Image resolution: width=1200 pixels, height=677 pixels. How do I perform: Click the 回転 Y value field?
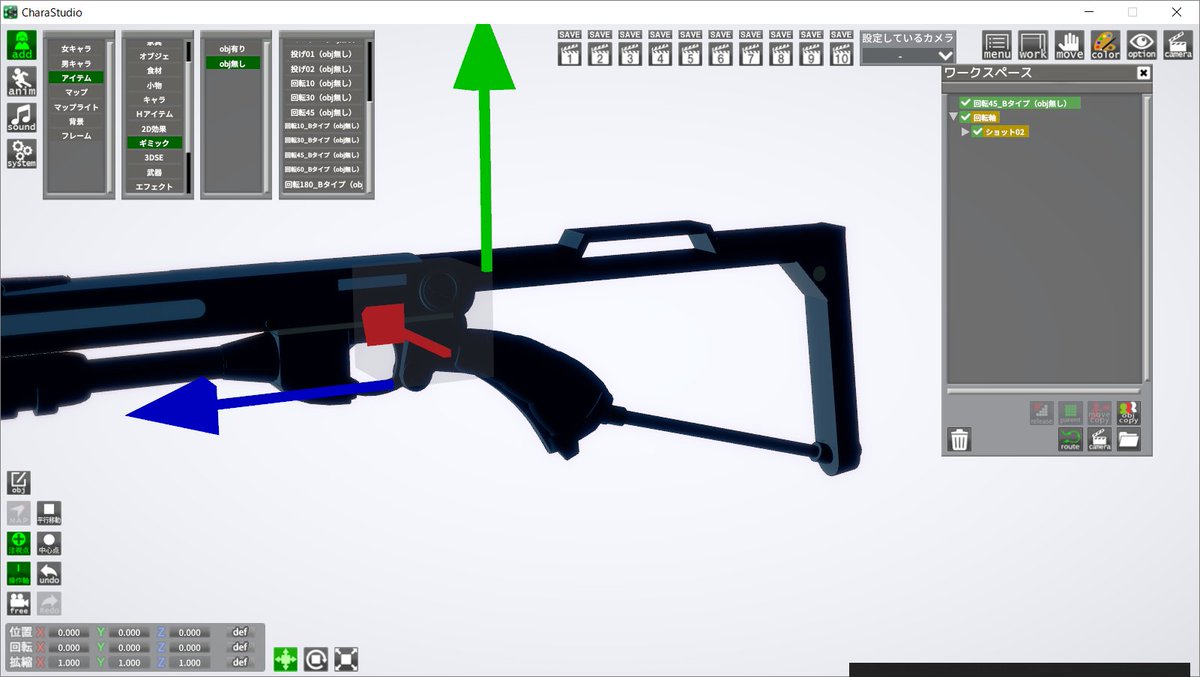pos(129,647)
